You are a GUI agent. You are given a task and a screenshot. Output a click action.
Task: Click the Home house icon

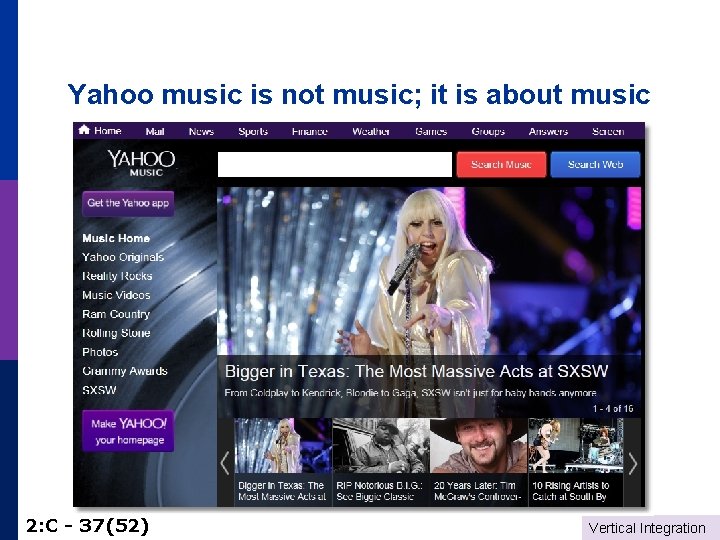coord(84,130)
